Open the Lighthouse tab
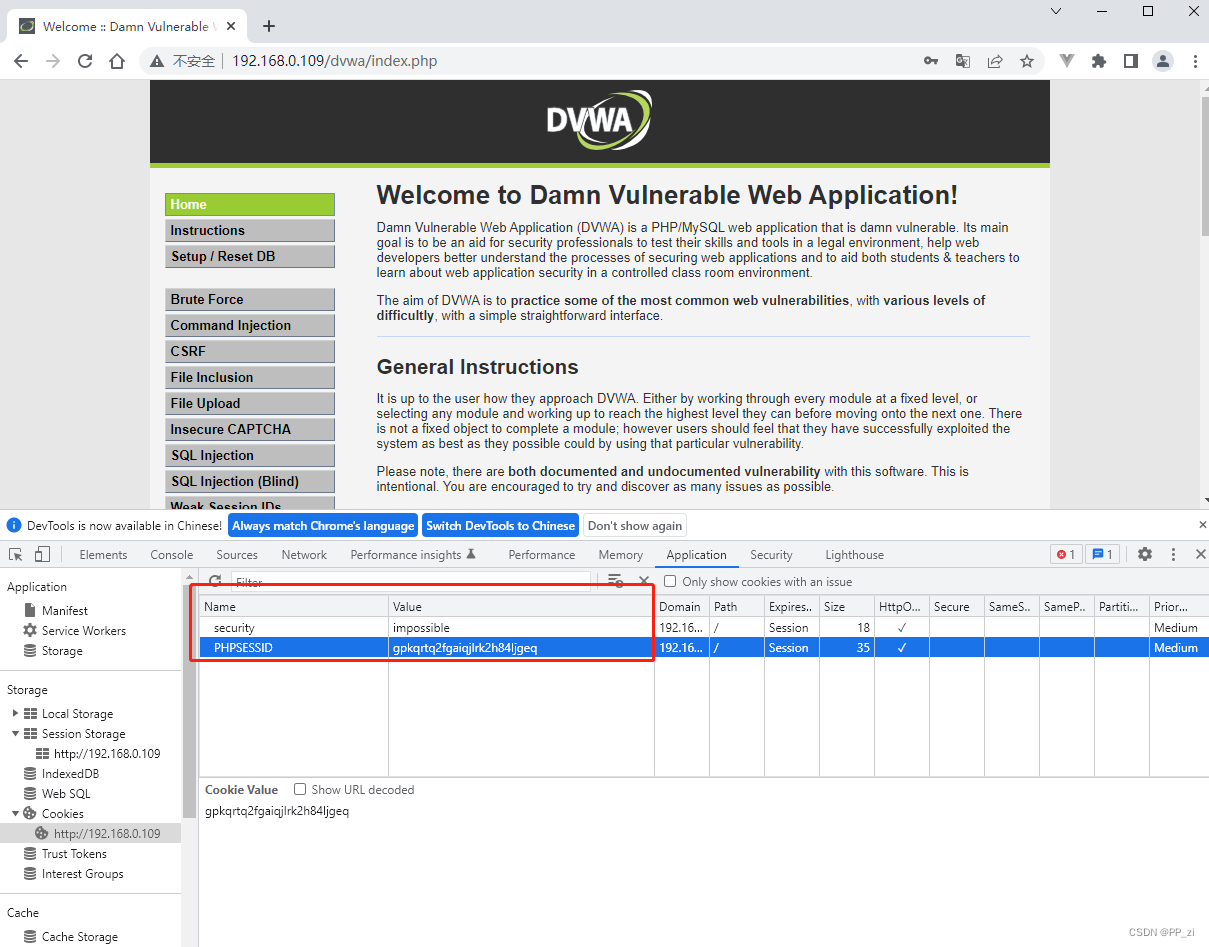The image size is (1209, 947). pyautogui.click(x=855, y=555)
